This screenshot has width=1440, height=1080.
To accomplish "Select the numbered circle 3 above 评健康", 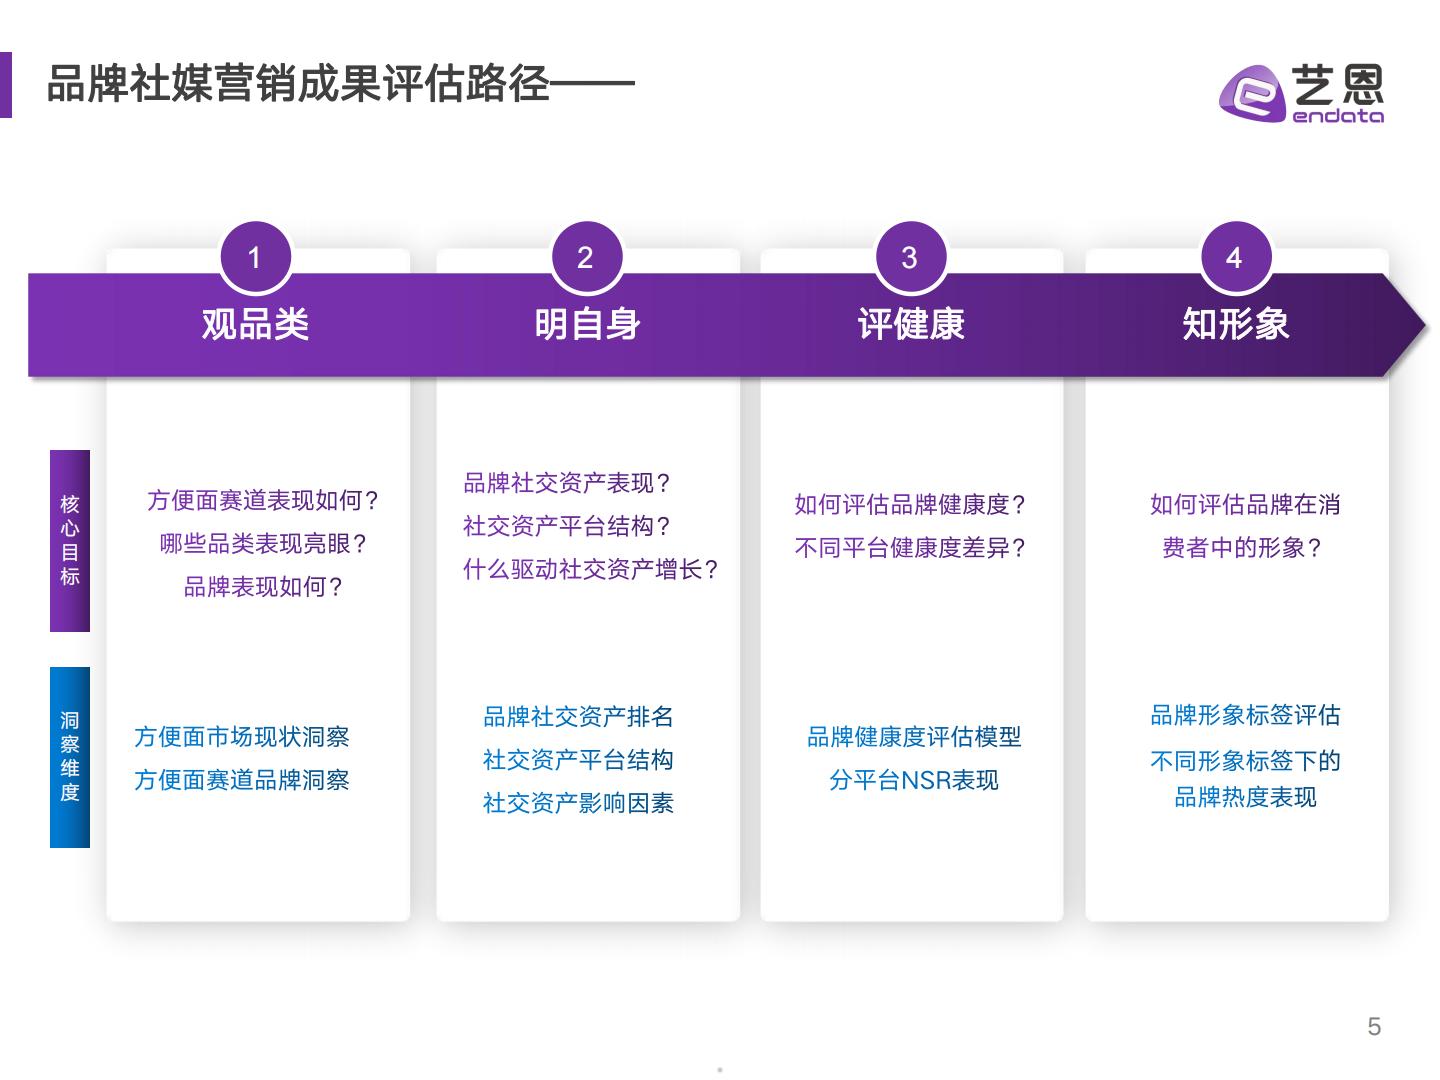I will tap(910, 257).
